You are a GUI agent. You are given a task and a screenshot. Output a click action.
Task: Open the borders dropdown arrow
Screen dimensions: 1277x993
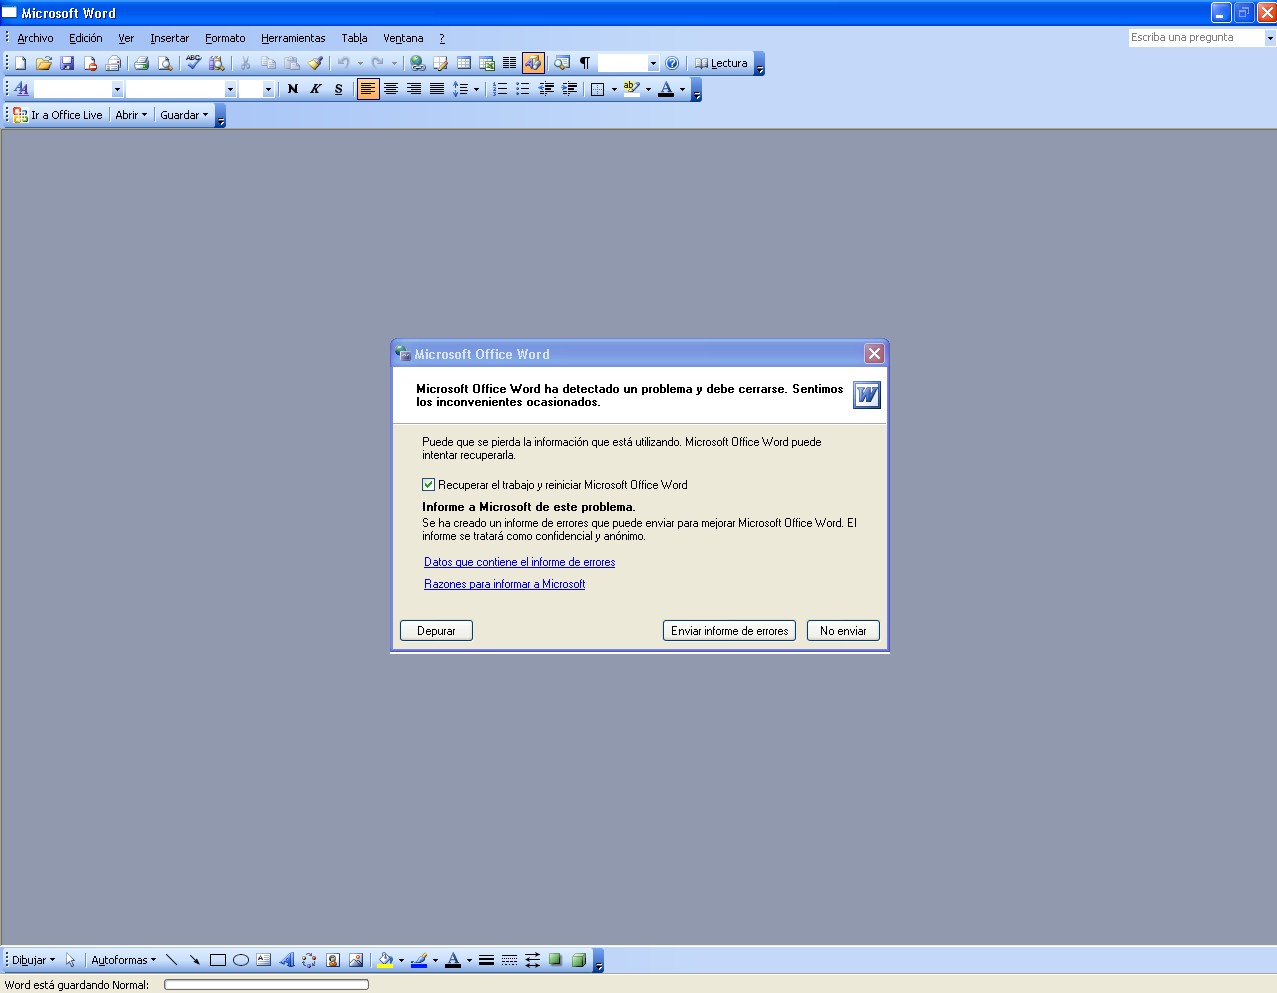(x=614, y=89)
